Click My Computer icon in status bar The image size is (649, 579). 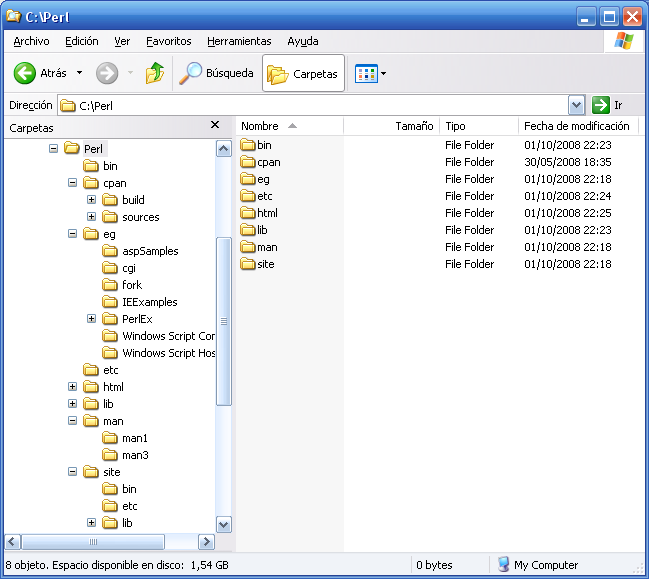[503, 564]
